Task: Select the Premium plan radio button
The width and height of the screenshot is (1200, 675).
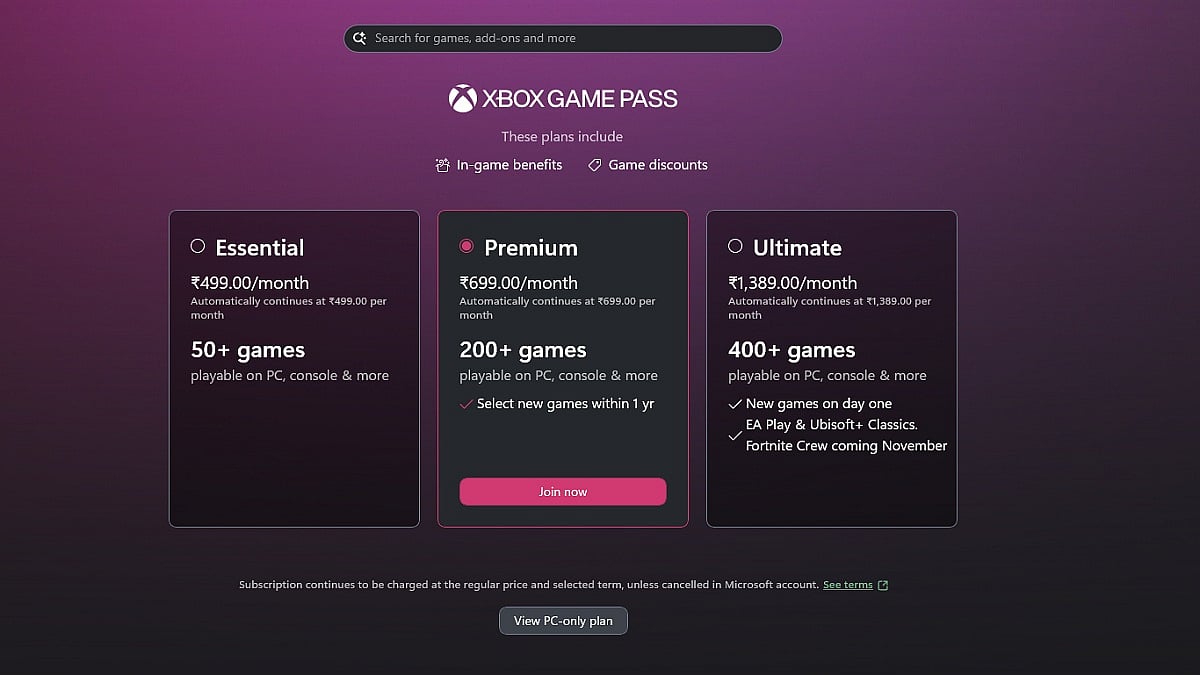Action: point(466,246)
